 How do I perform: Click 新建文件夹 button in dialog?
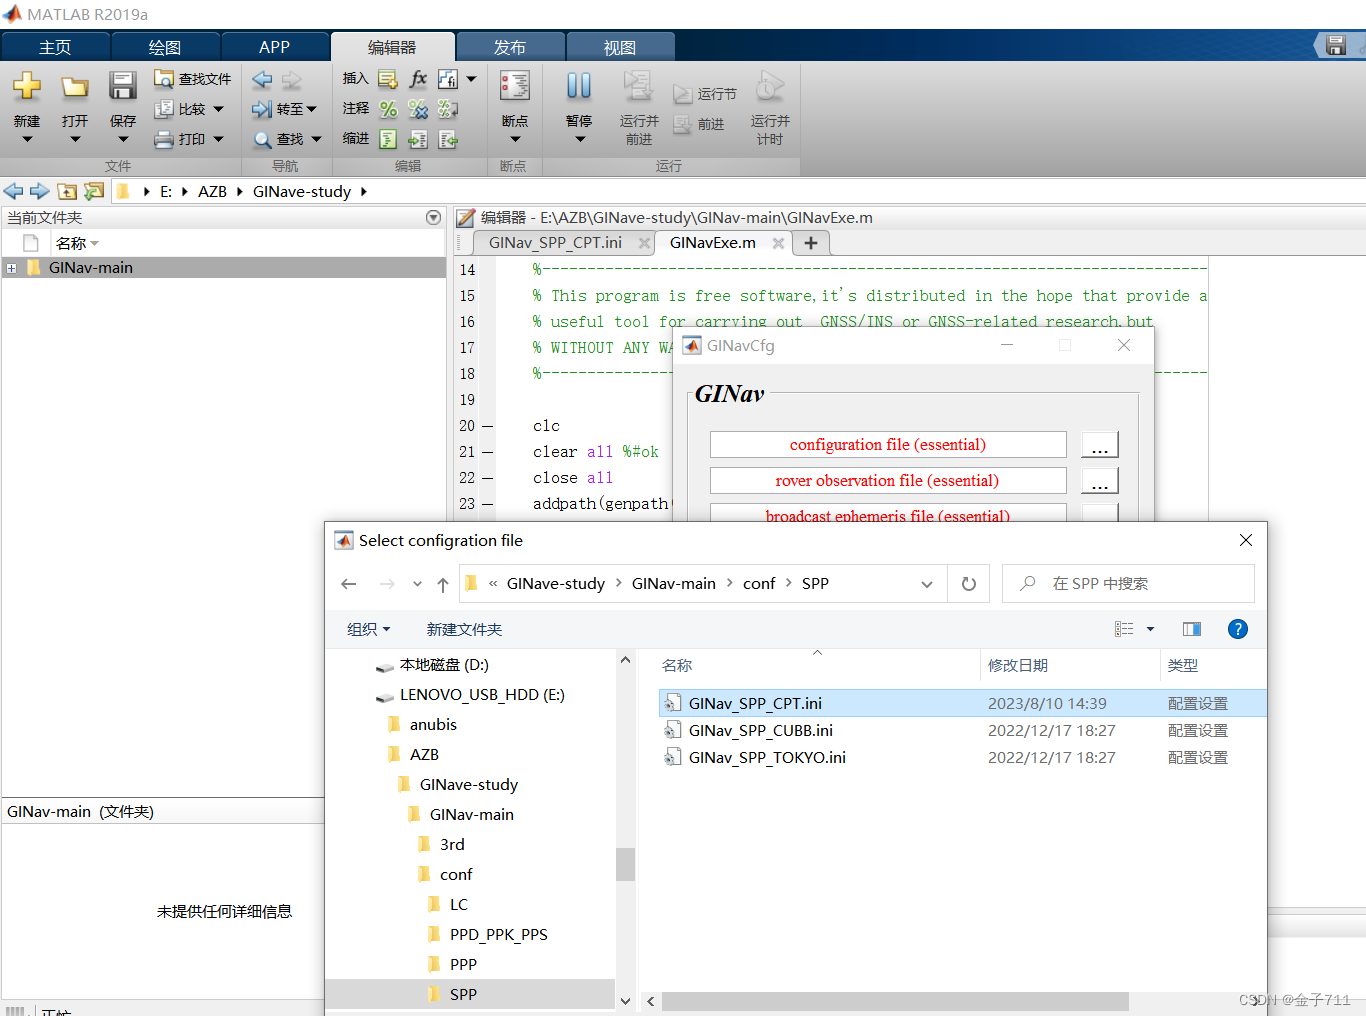(x=464, y=629)
